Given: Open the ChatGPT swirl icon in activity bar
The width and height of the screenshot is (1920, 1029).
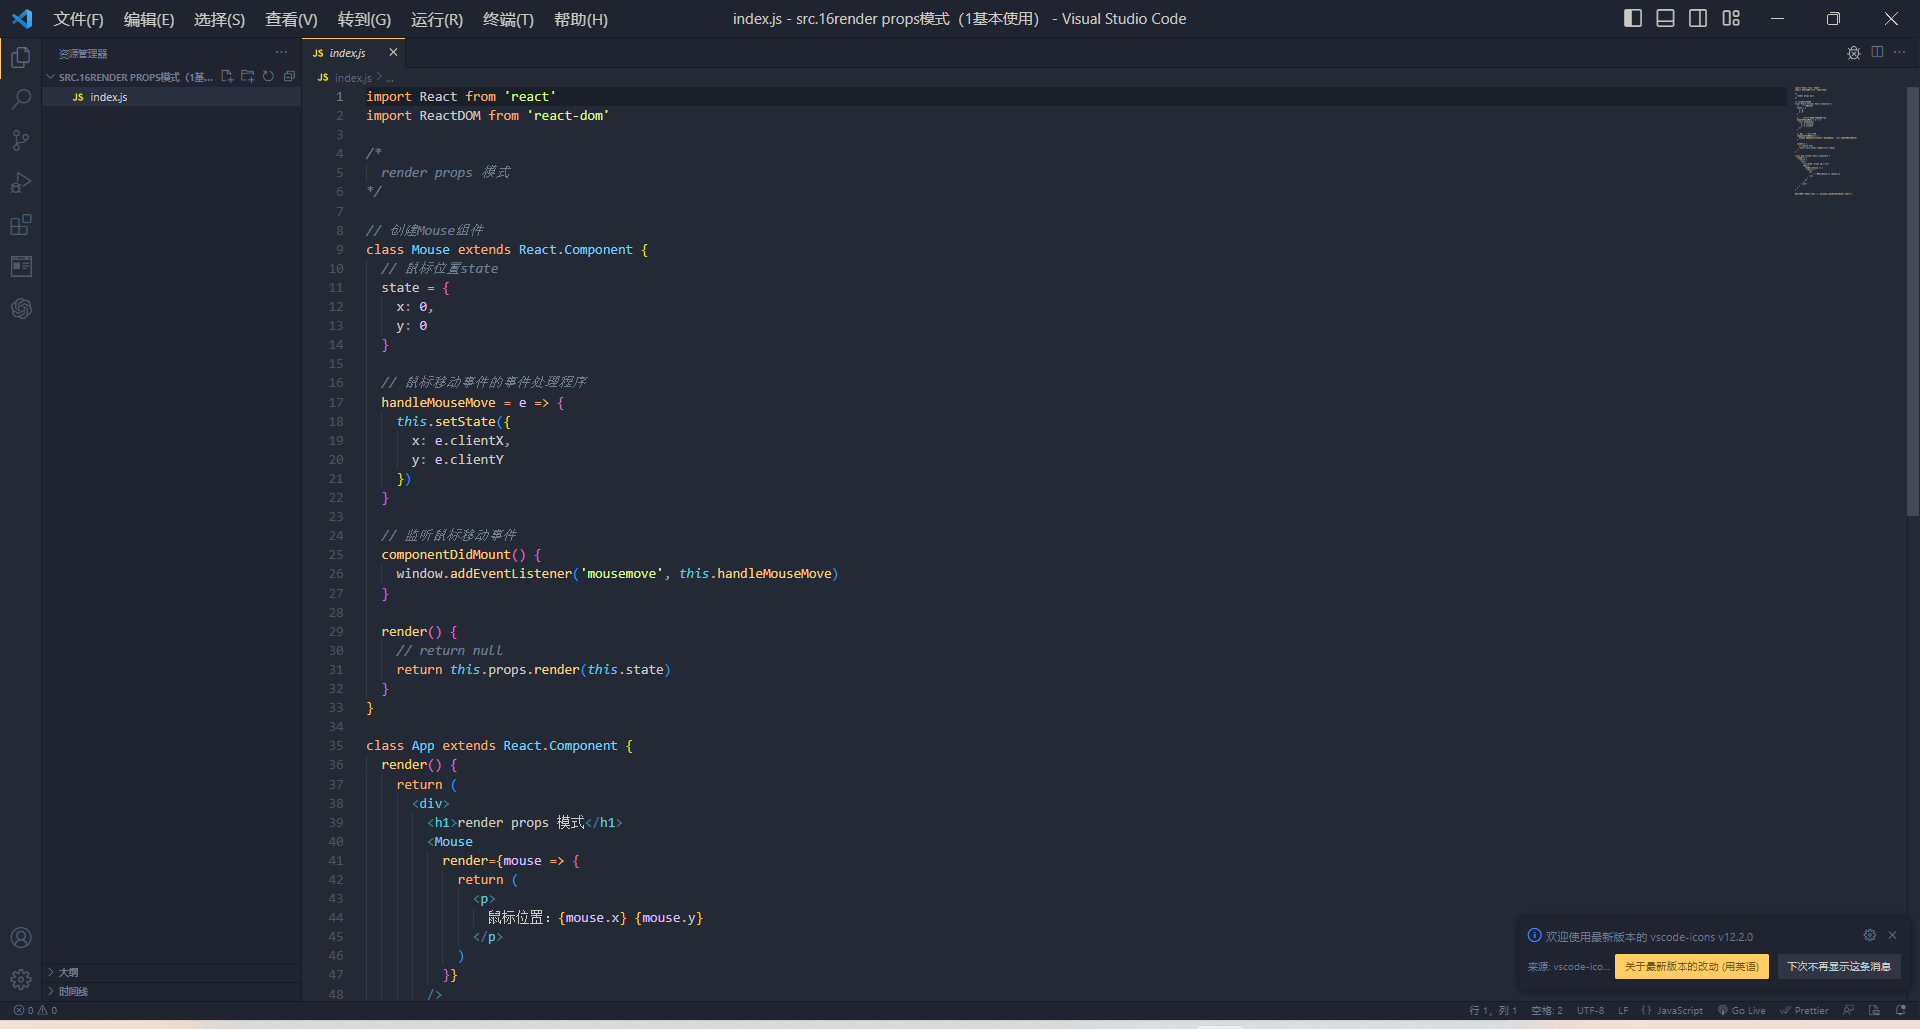Looking at the screenshot, I should [21, 308].
